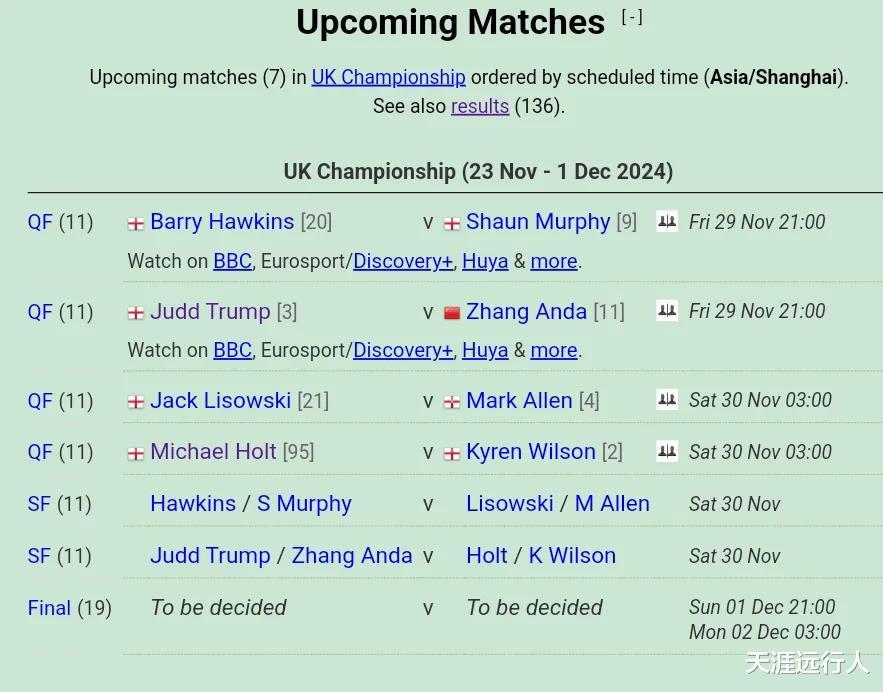Click the China flag beside Zhang Anda
The image size is (883, 692).
click(452, 313)
